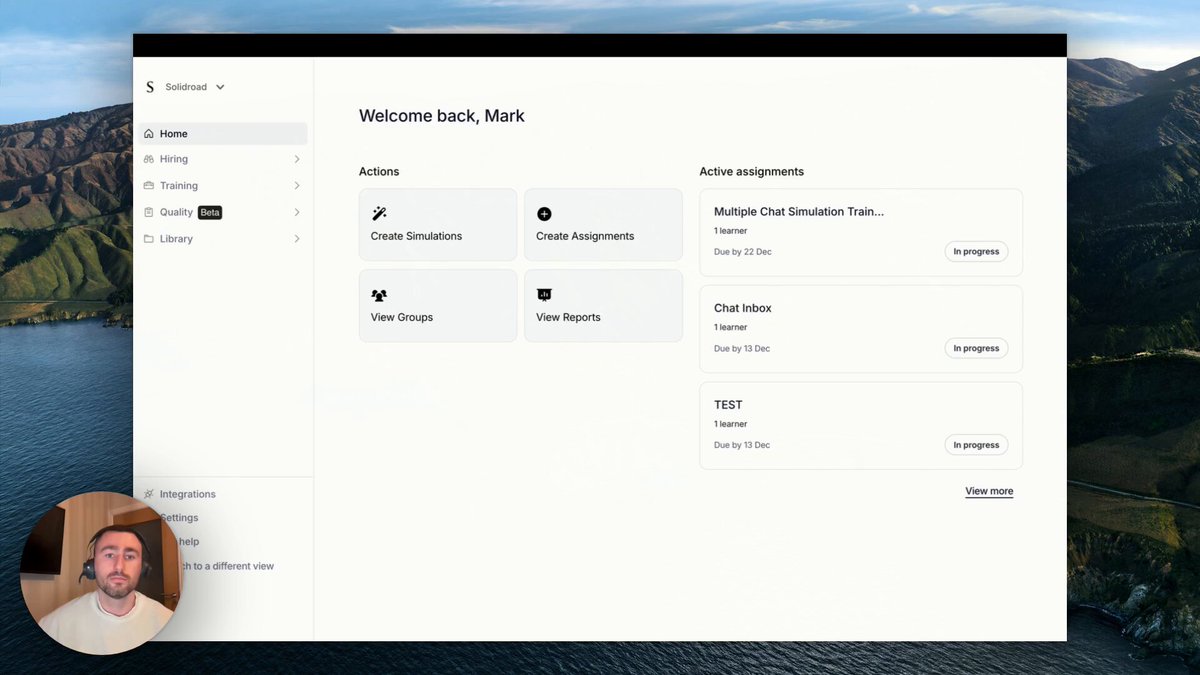The image size is (1200, 675).
Task: Click the Beta badge next to Quality
Action: (x=210, y=212)
